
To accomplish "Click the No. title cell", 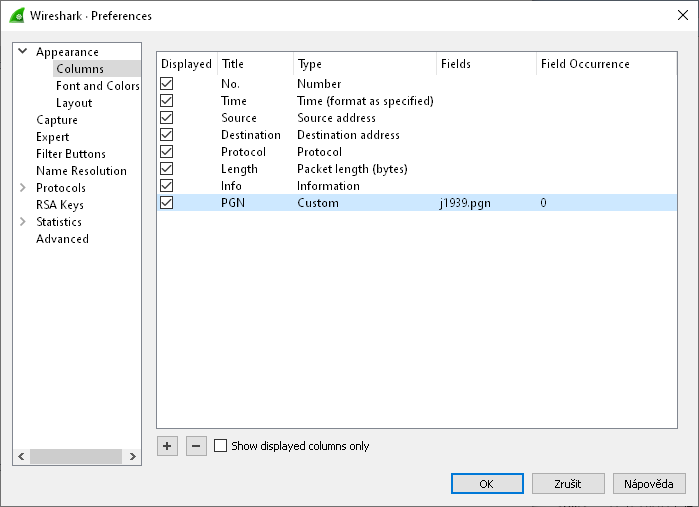I will pos(230,84).
